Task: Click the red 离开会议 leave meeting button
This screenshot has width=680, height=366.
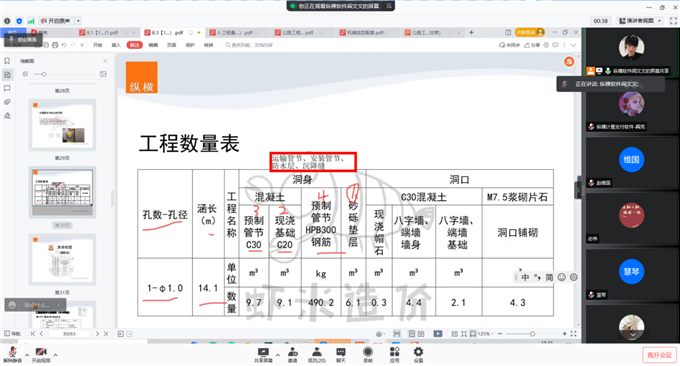Action: click(659, 355)
